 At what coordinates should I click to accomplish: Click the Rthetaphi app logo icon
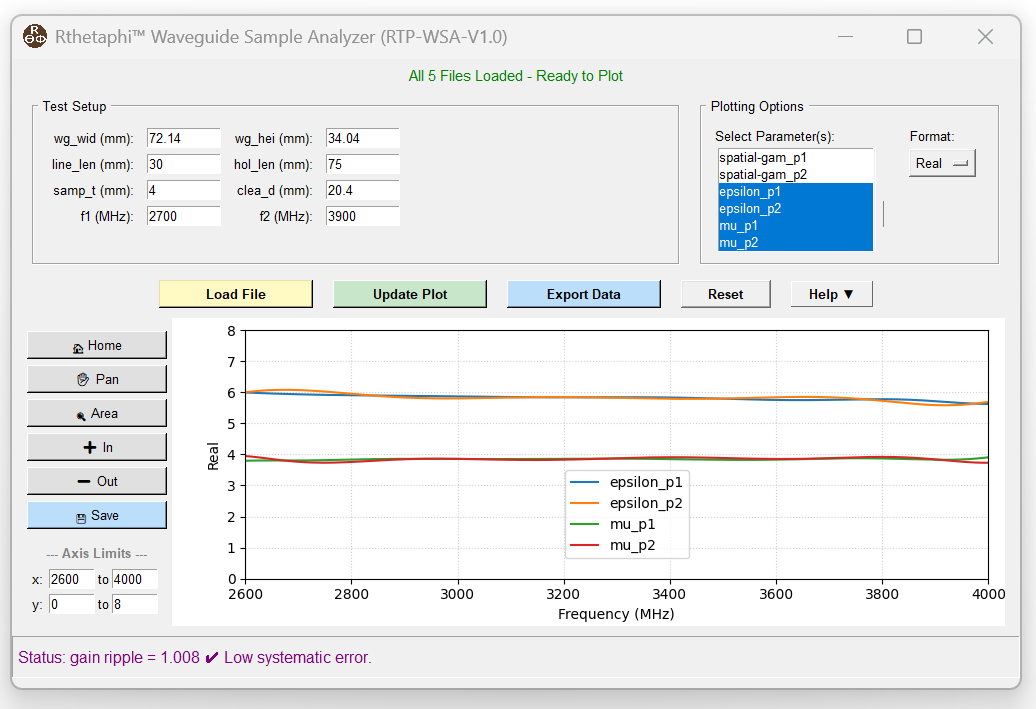tap(35, 36)
